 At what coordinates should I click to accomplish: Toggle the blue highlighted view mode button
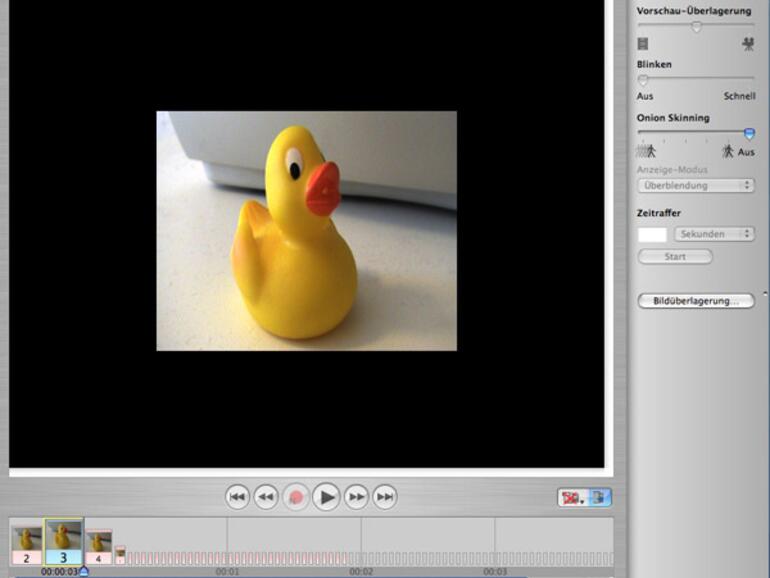(x=599, y=498)
